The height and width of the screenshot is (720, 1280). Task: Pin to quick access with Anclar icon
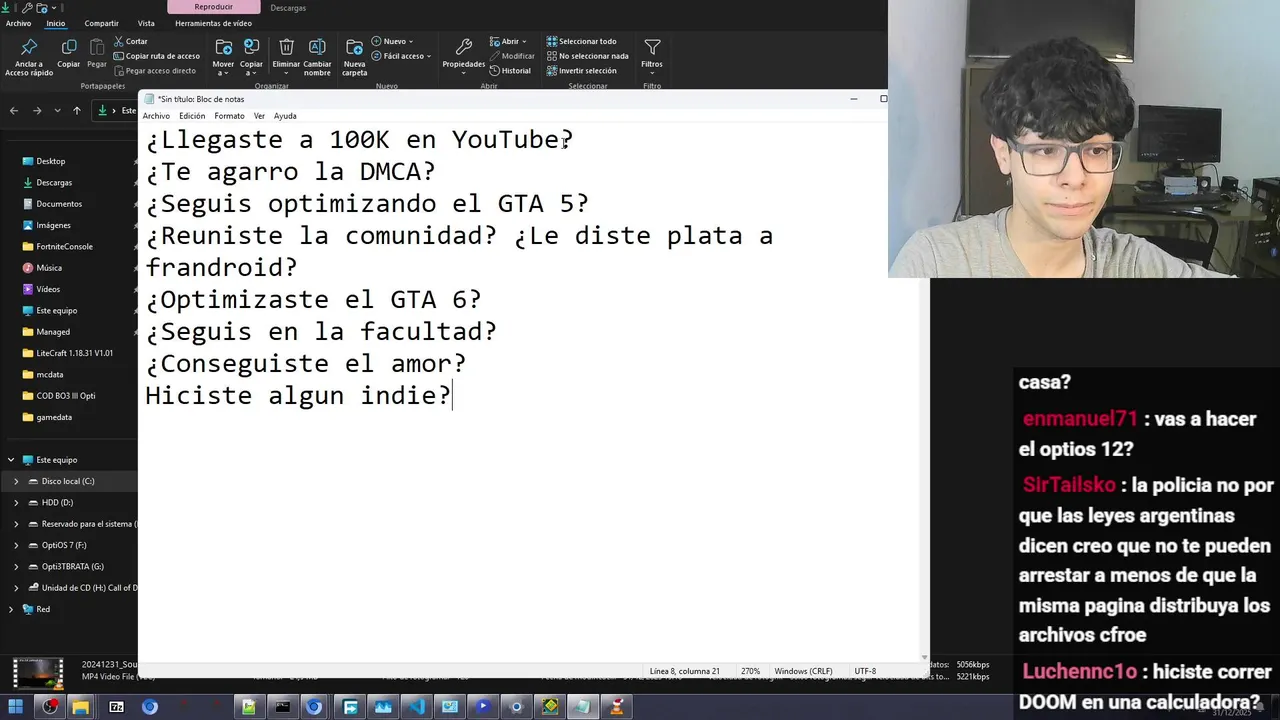[x=29, y=57]
